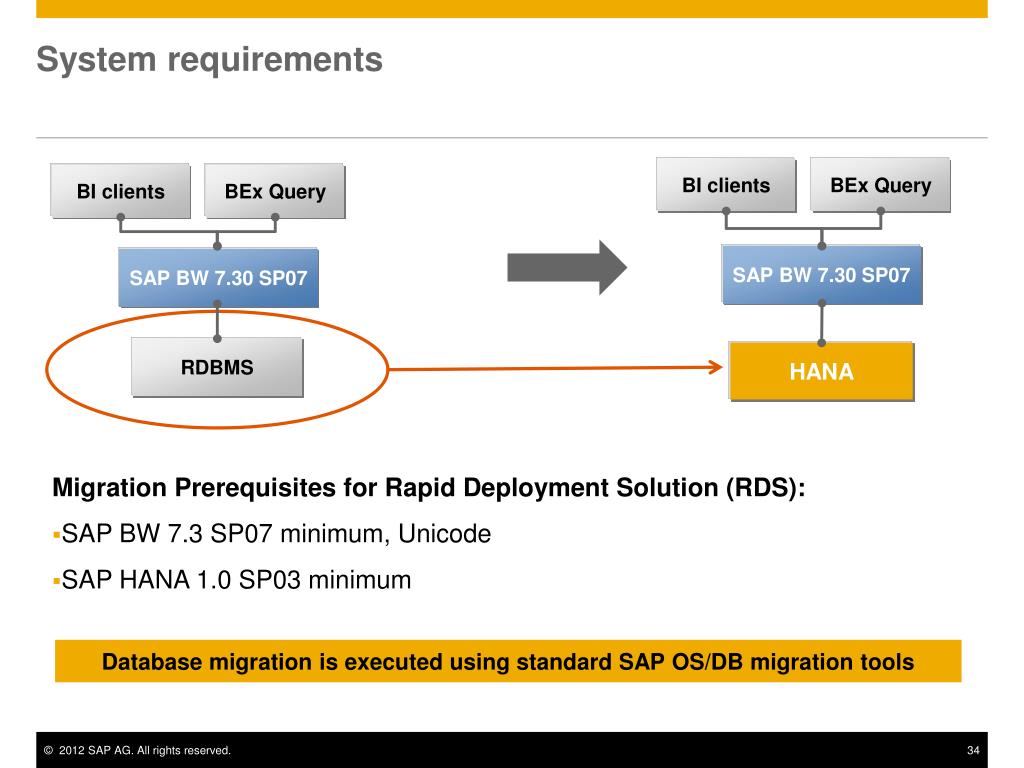Click the orange HANA box
1024x768 pixels.
click(822, 371)
